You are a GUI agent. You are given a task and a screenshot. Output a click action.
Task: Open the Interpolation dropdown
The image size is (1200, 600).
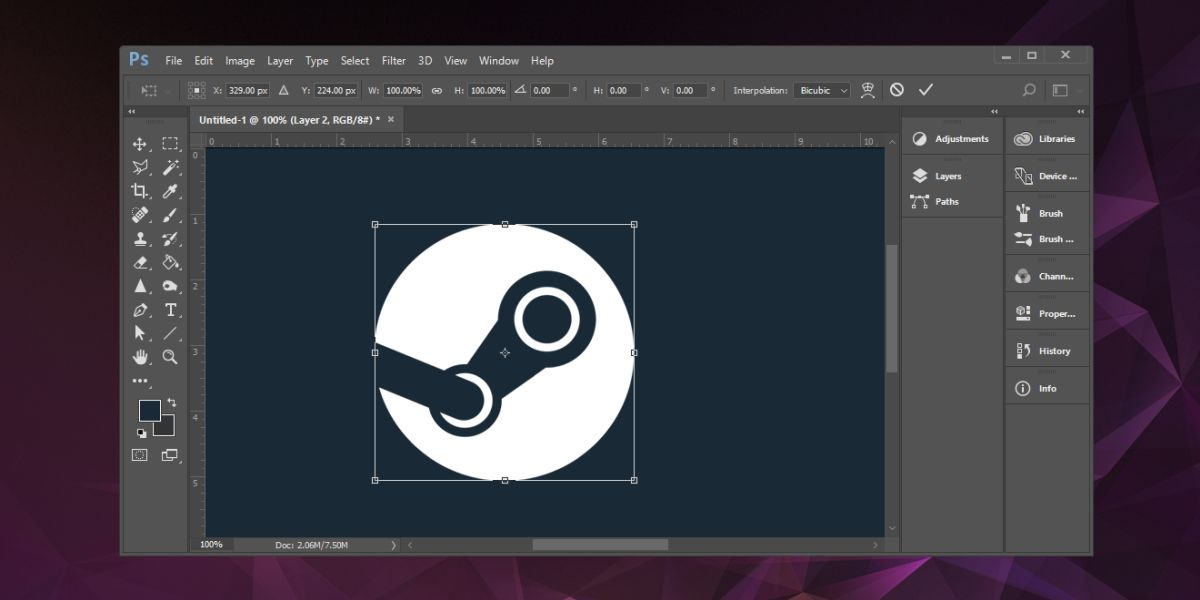point(822,90)
